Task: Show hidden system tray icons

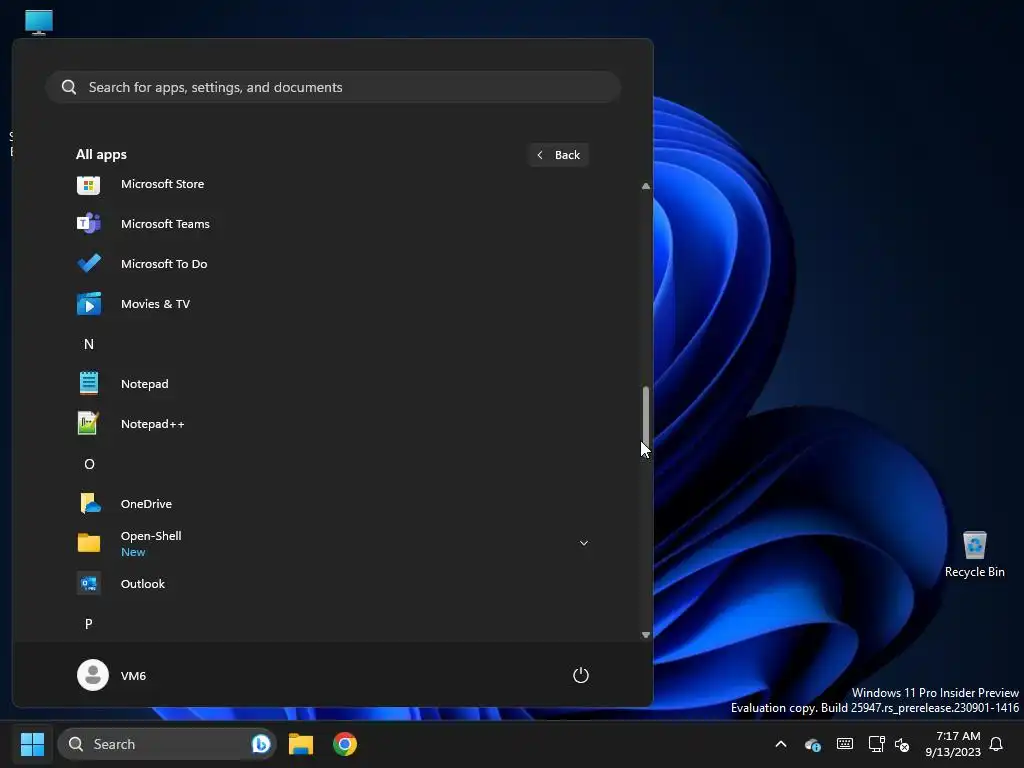Action: (780, 744)
